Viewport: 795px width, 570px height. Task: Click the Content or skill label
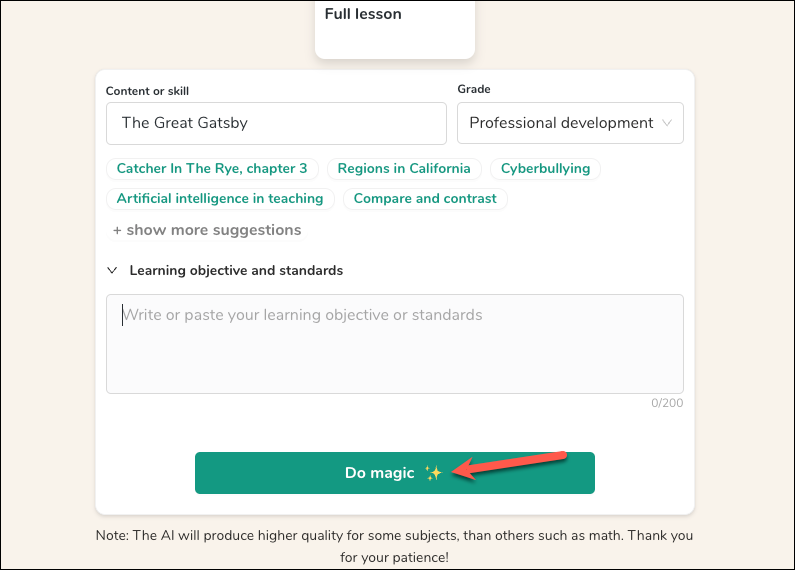point(147,91)
